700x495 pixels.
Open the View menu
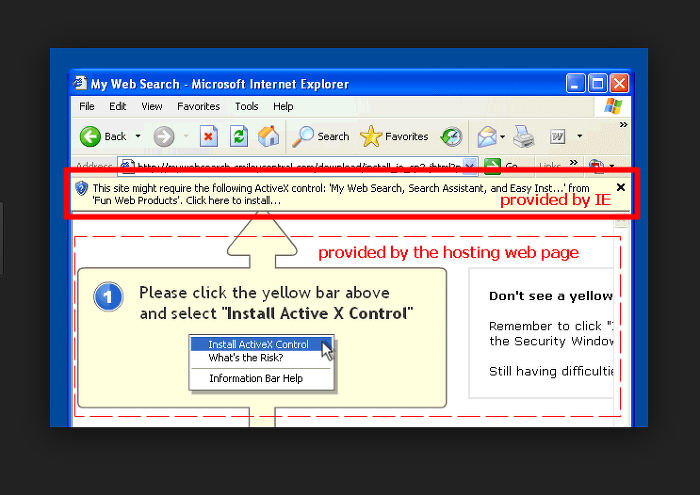point(152,106)
